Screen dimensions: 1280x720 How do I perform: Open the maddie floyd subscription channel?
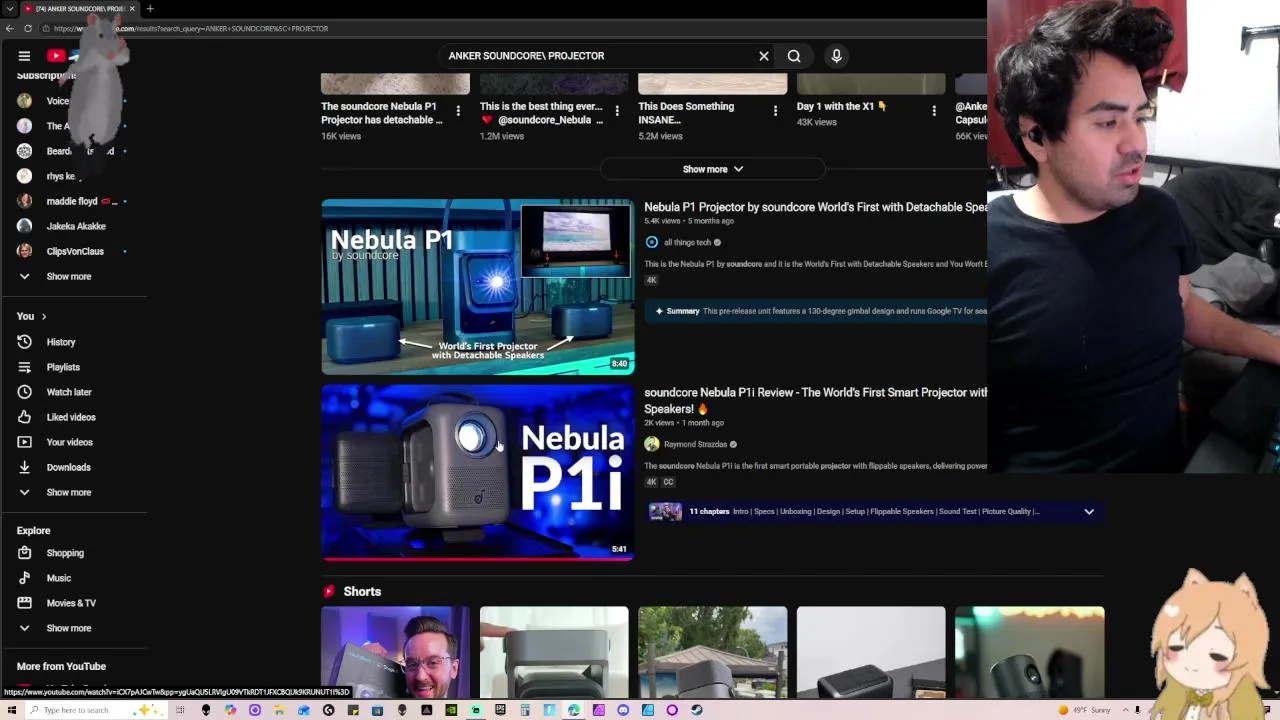click(x=74, y=201)
